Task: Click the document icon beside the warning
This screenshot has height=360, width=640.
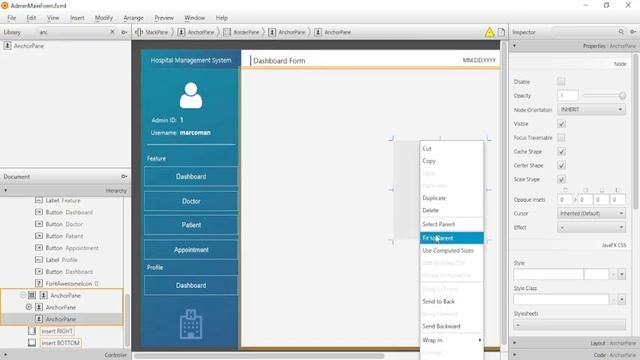Action: point(501,32)
